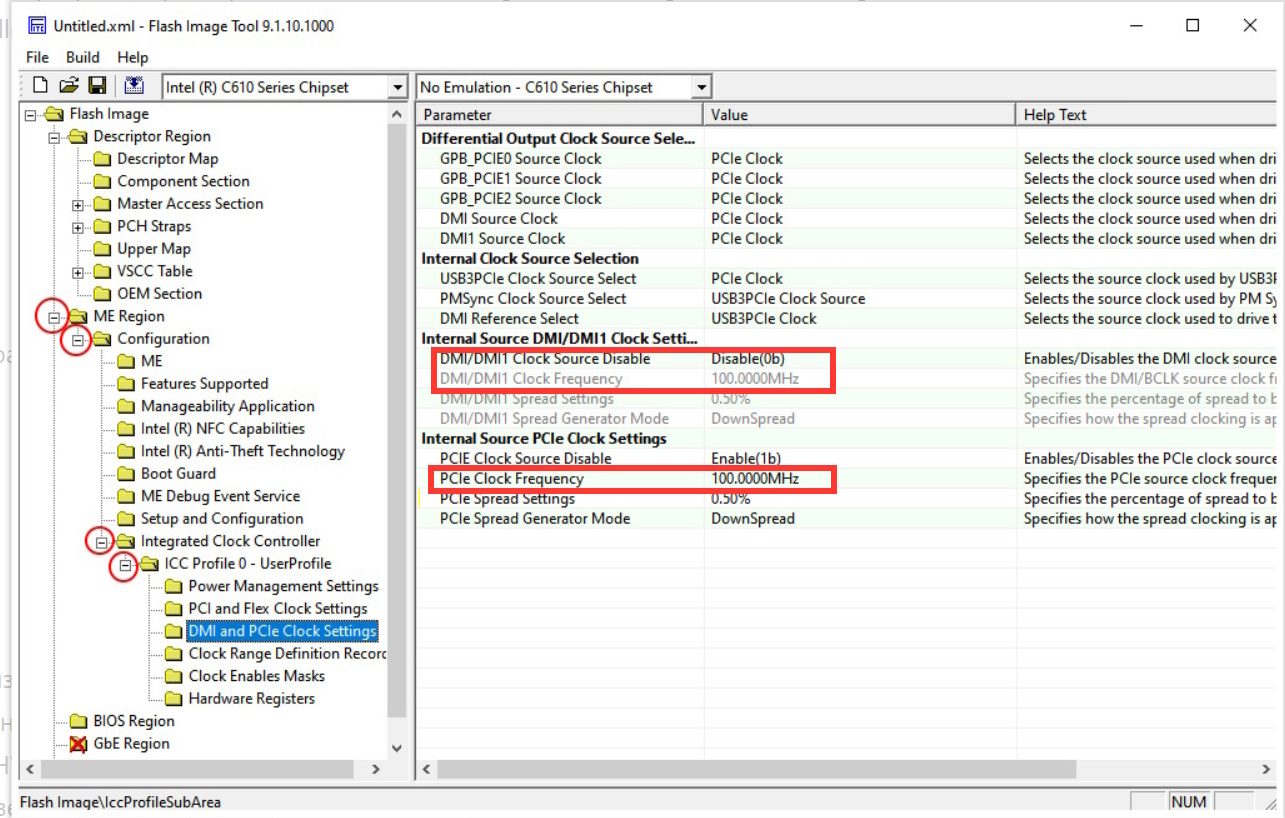Click the GPB_PCIE2 Source Clock parameter

pos(521,198)
